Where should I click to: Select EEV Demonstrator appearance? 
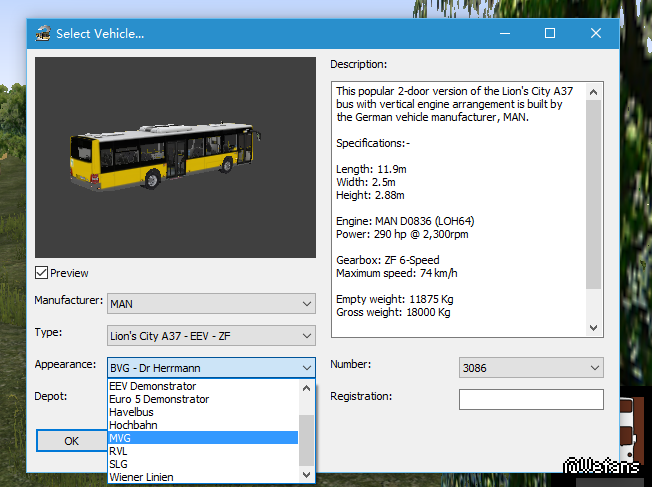point(152,386)
